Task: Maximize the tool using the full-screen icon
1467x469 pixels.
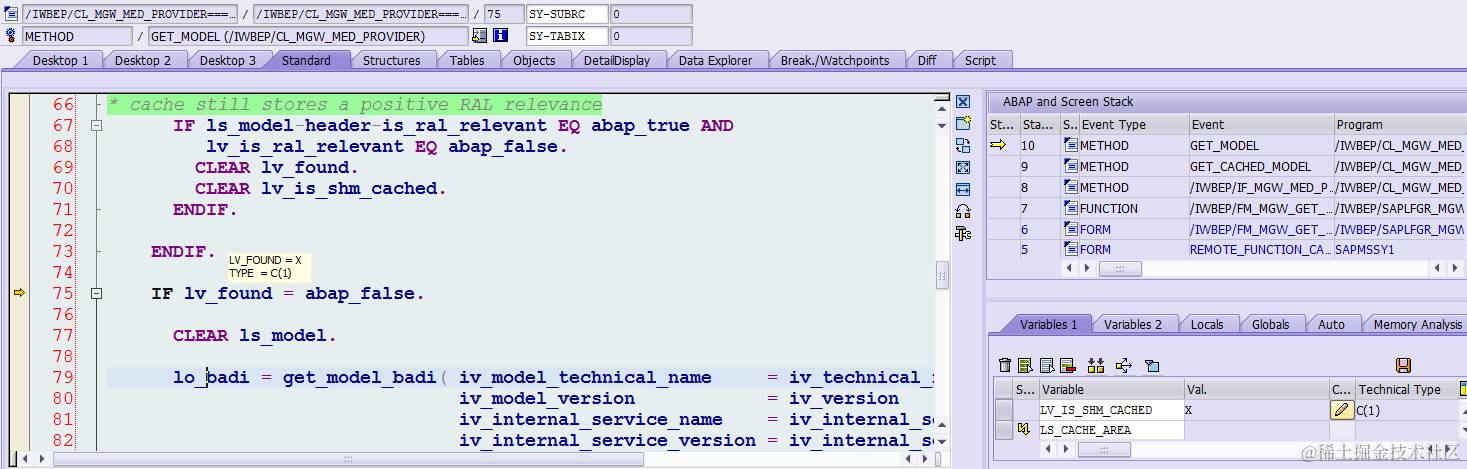Action: (x=963, y=168)
